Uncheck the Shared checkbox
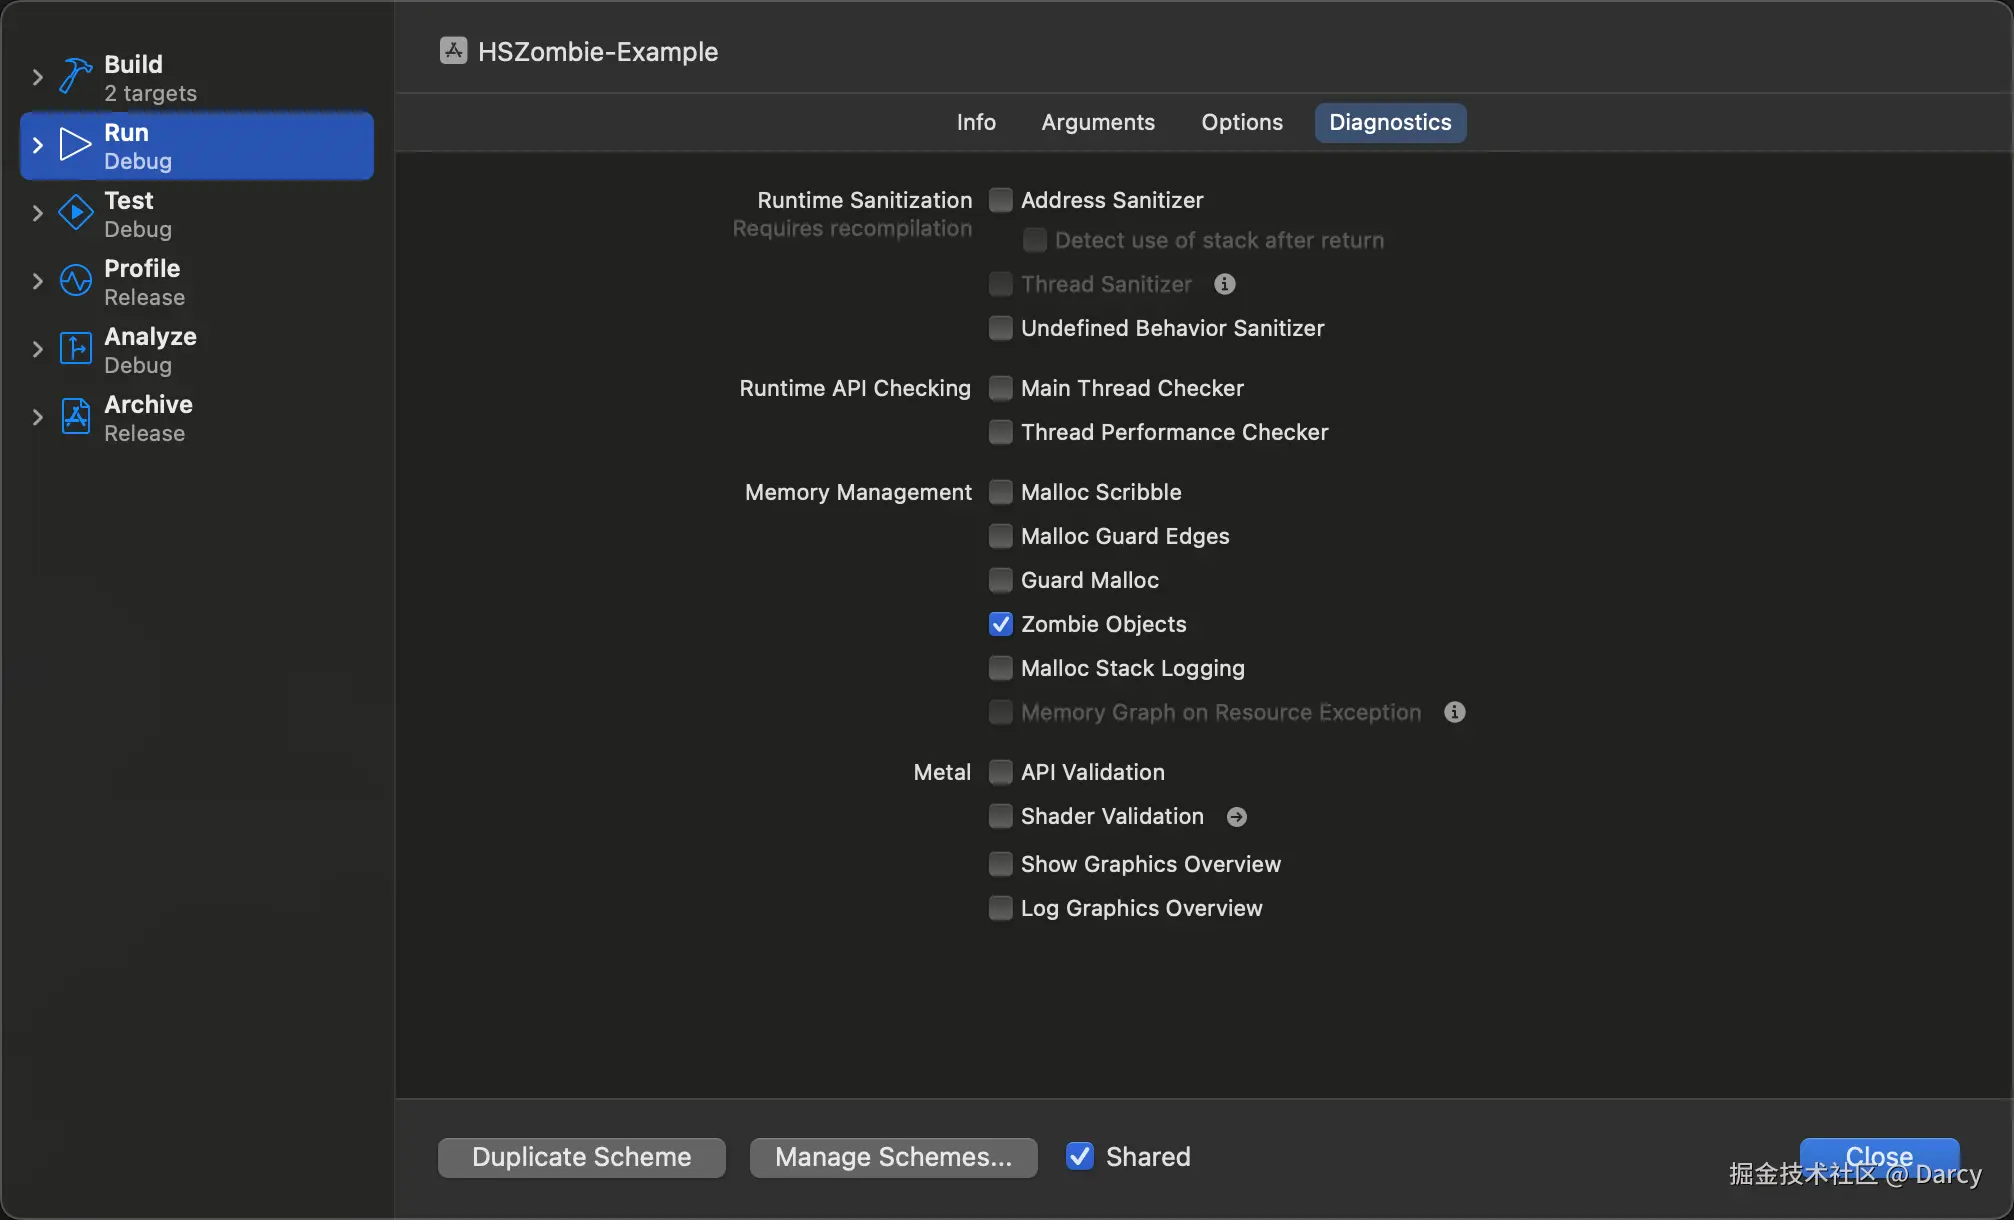The image size is (2014, 1220). (x=1079, y=1156)
